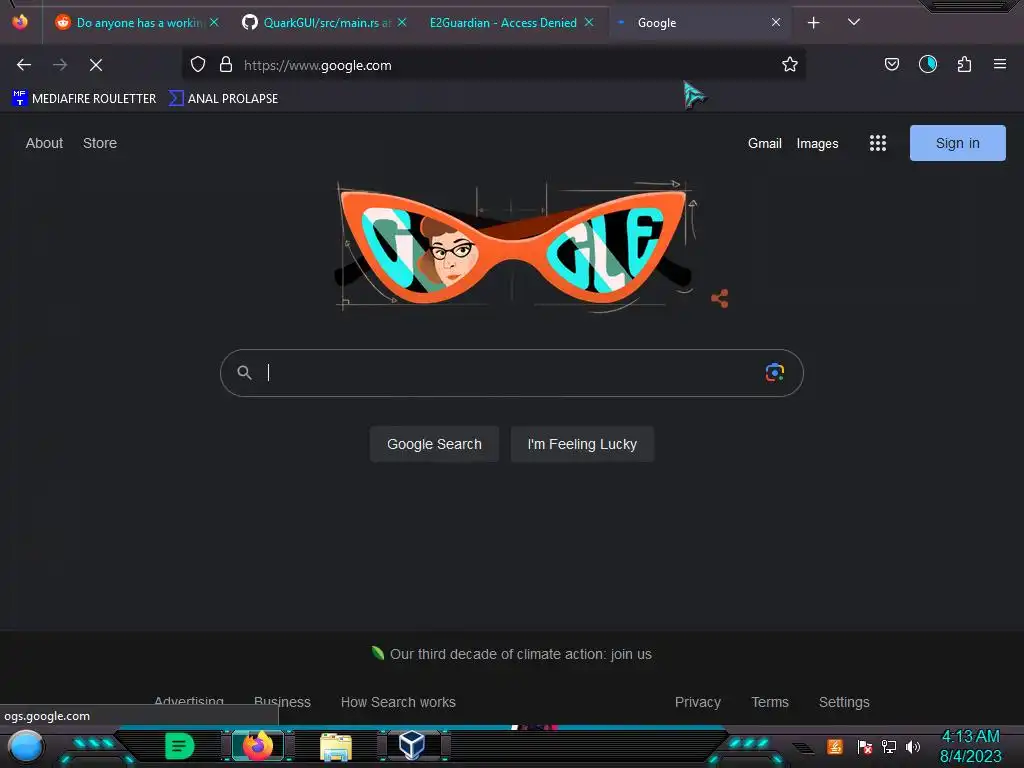Open the climate action join us link

pos(520,654)
